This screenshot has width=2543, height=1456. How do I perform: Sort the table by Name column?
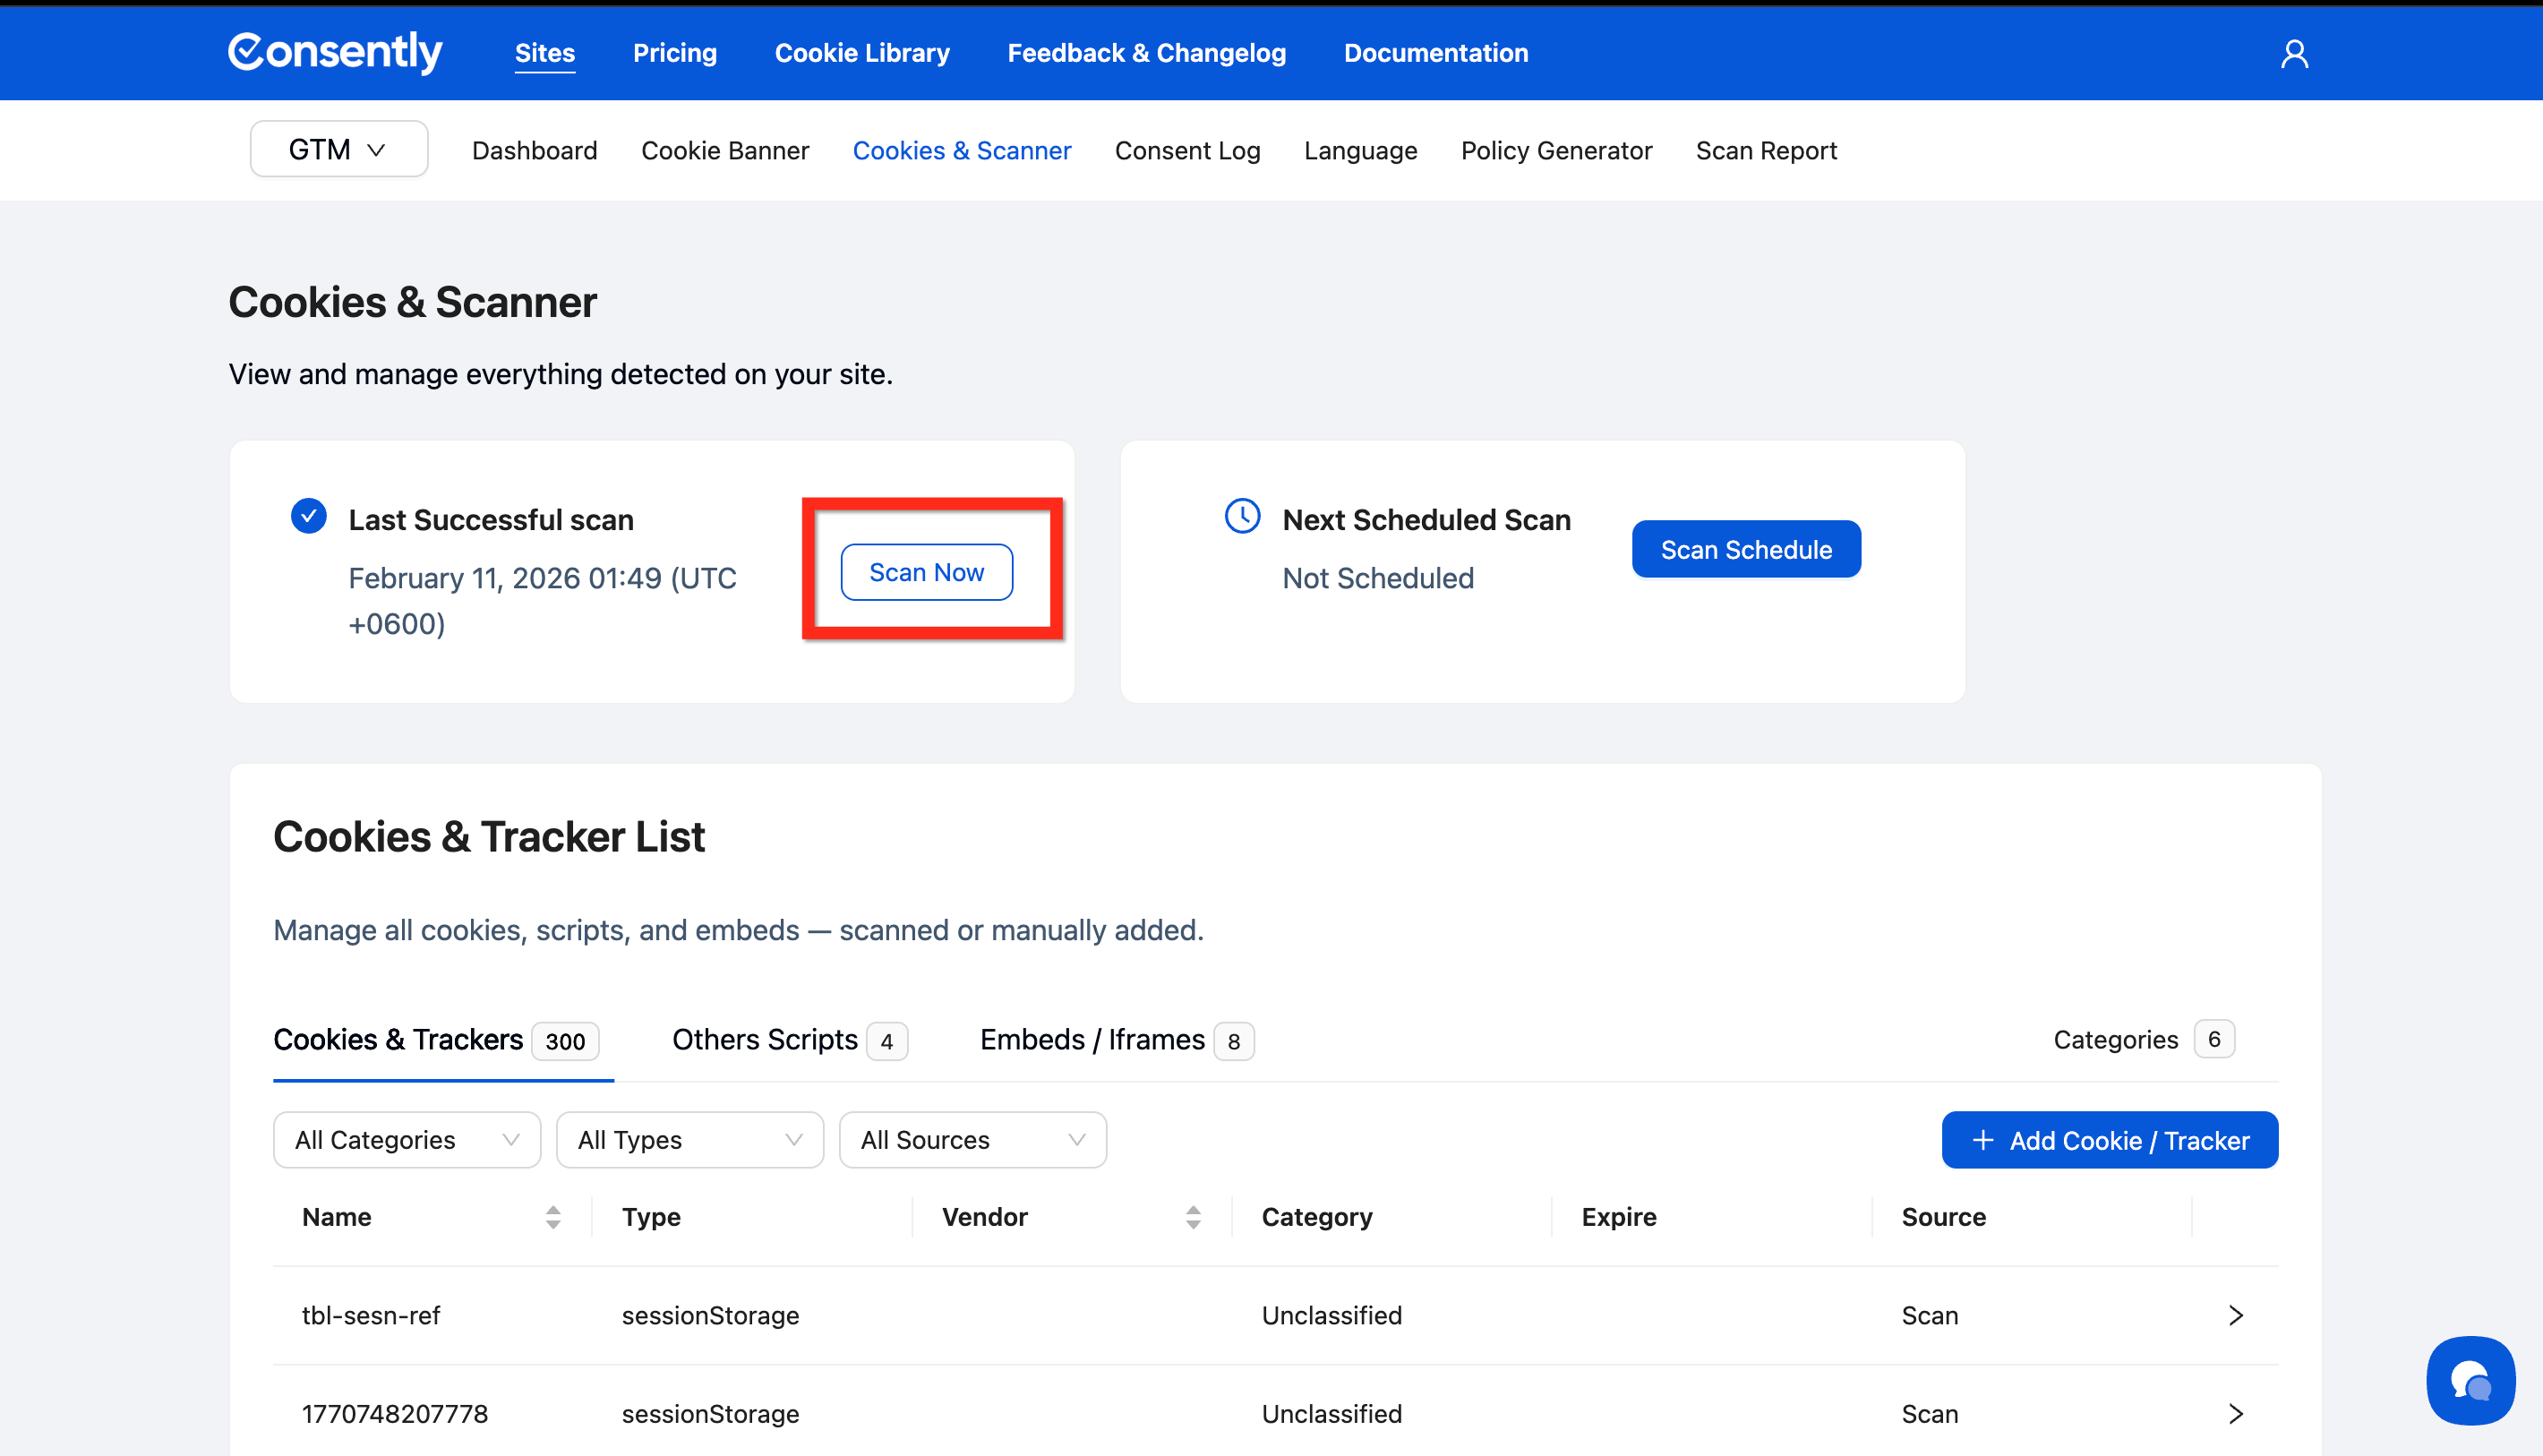[x=552, y=1217]
